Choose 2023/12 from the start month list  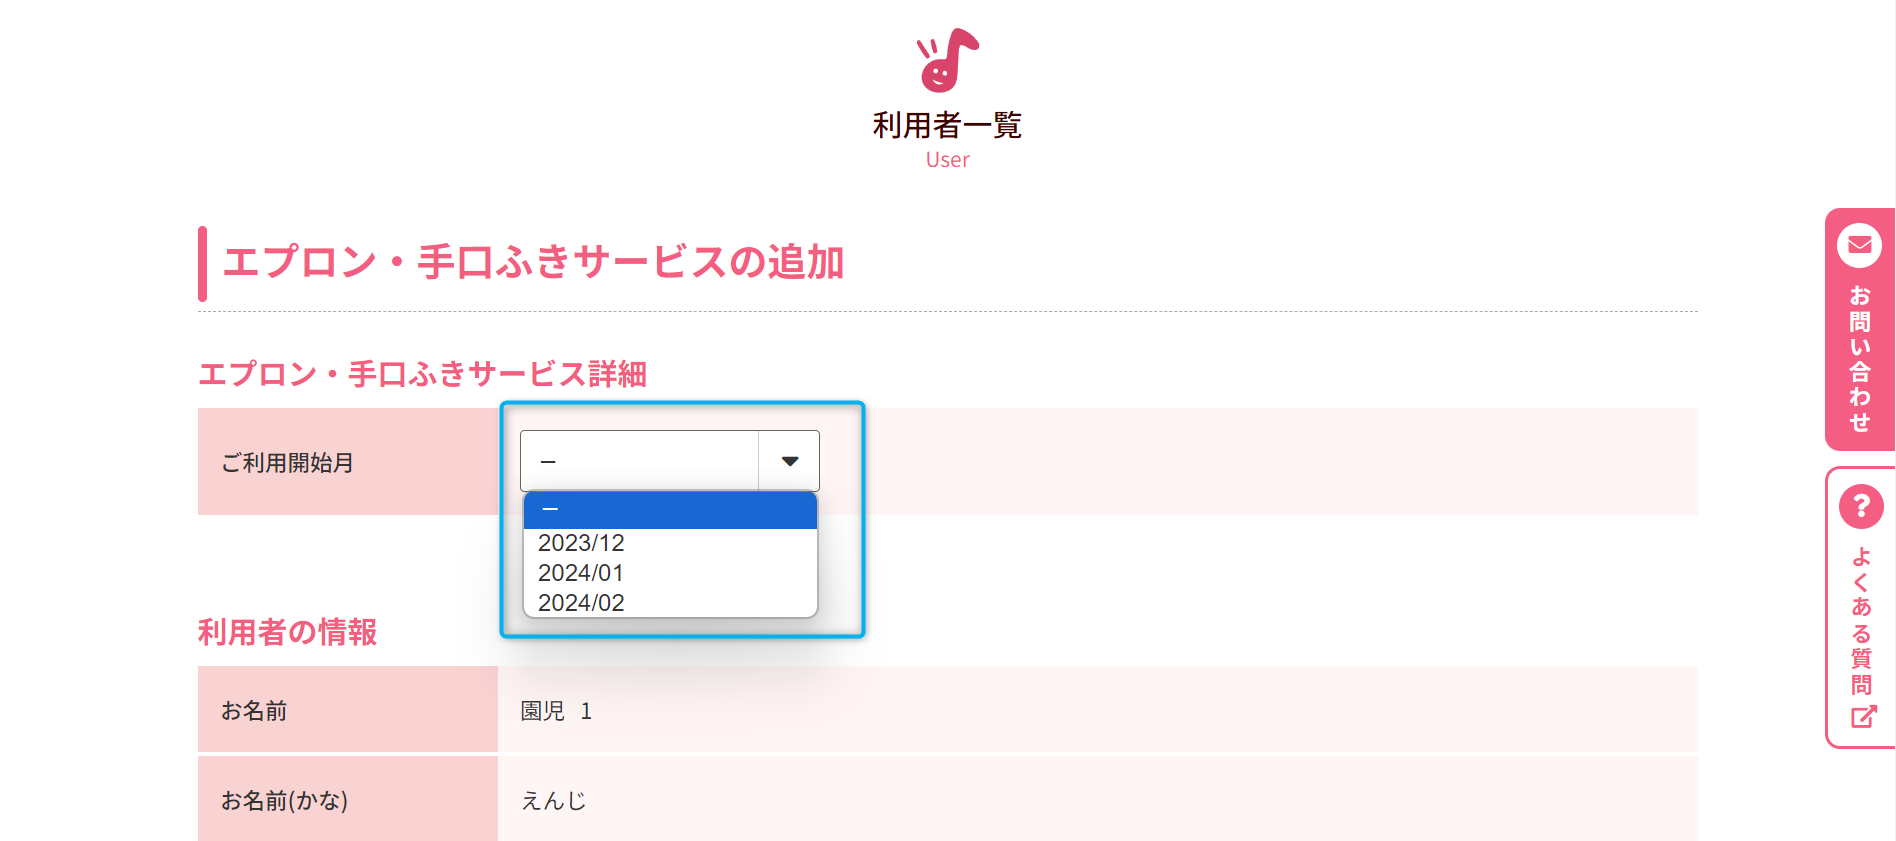[581, 543]
